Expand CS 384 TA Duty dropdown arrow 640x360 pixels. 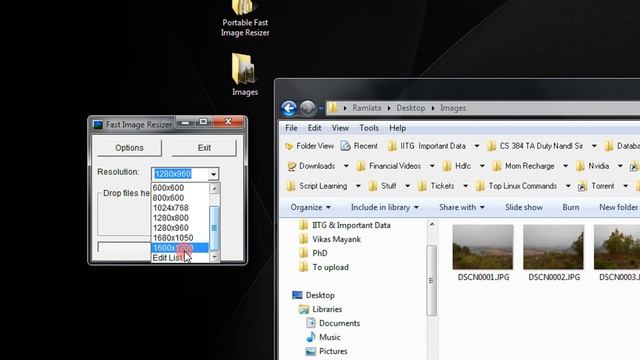tap(594, 146)
